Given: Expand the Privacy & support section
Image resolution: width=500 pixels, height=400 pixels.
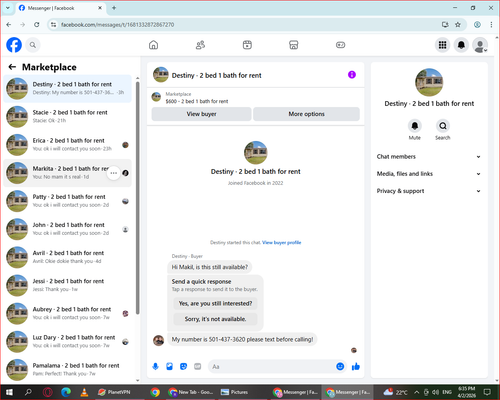Looking at the screenshot, I should 429,191.
